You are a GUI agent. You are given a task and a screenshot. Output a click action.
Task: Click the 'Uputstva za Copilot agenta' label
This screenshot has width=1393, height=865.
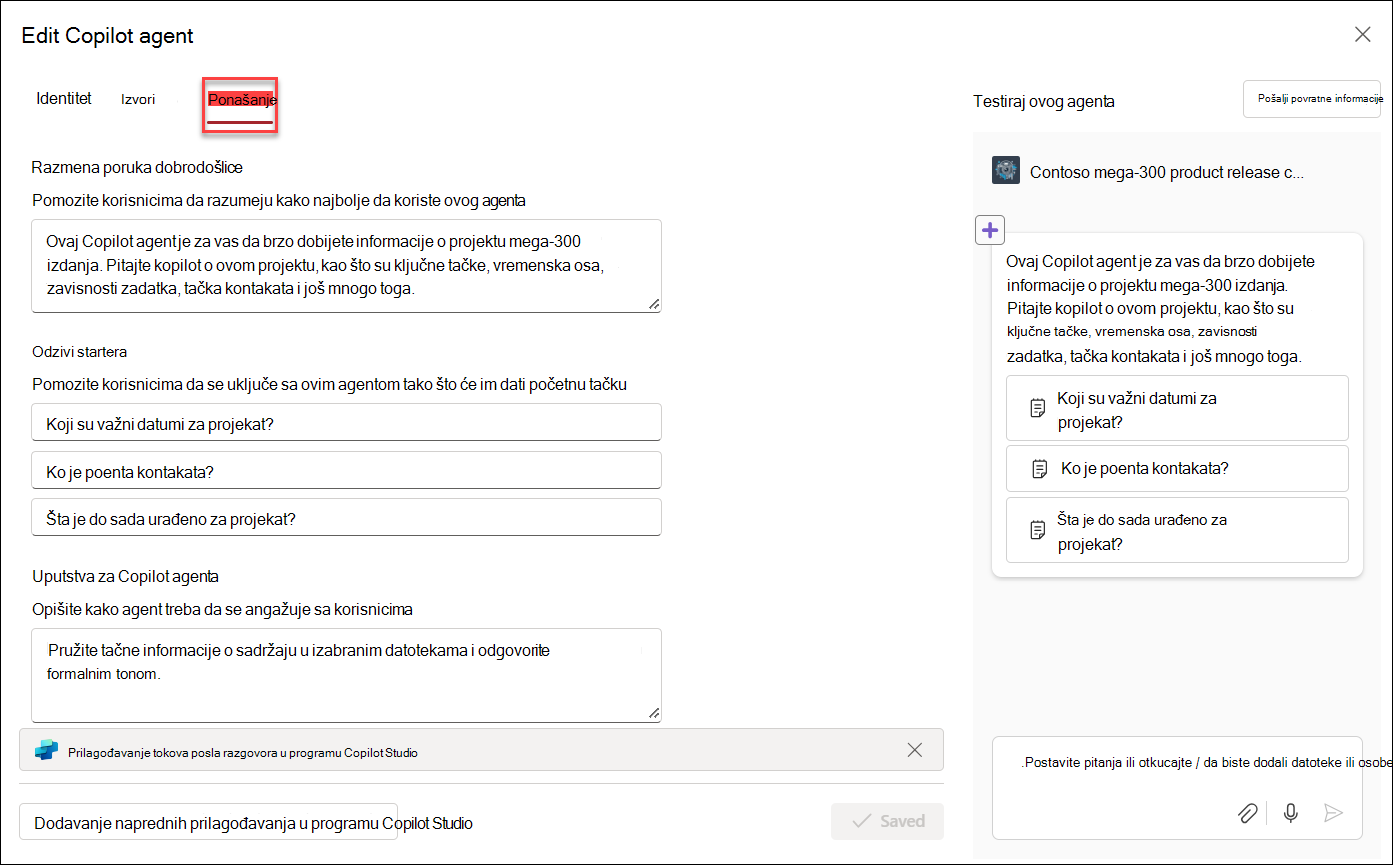[125, 576]
